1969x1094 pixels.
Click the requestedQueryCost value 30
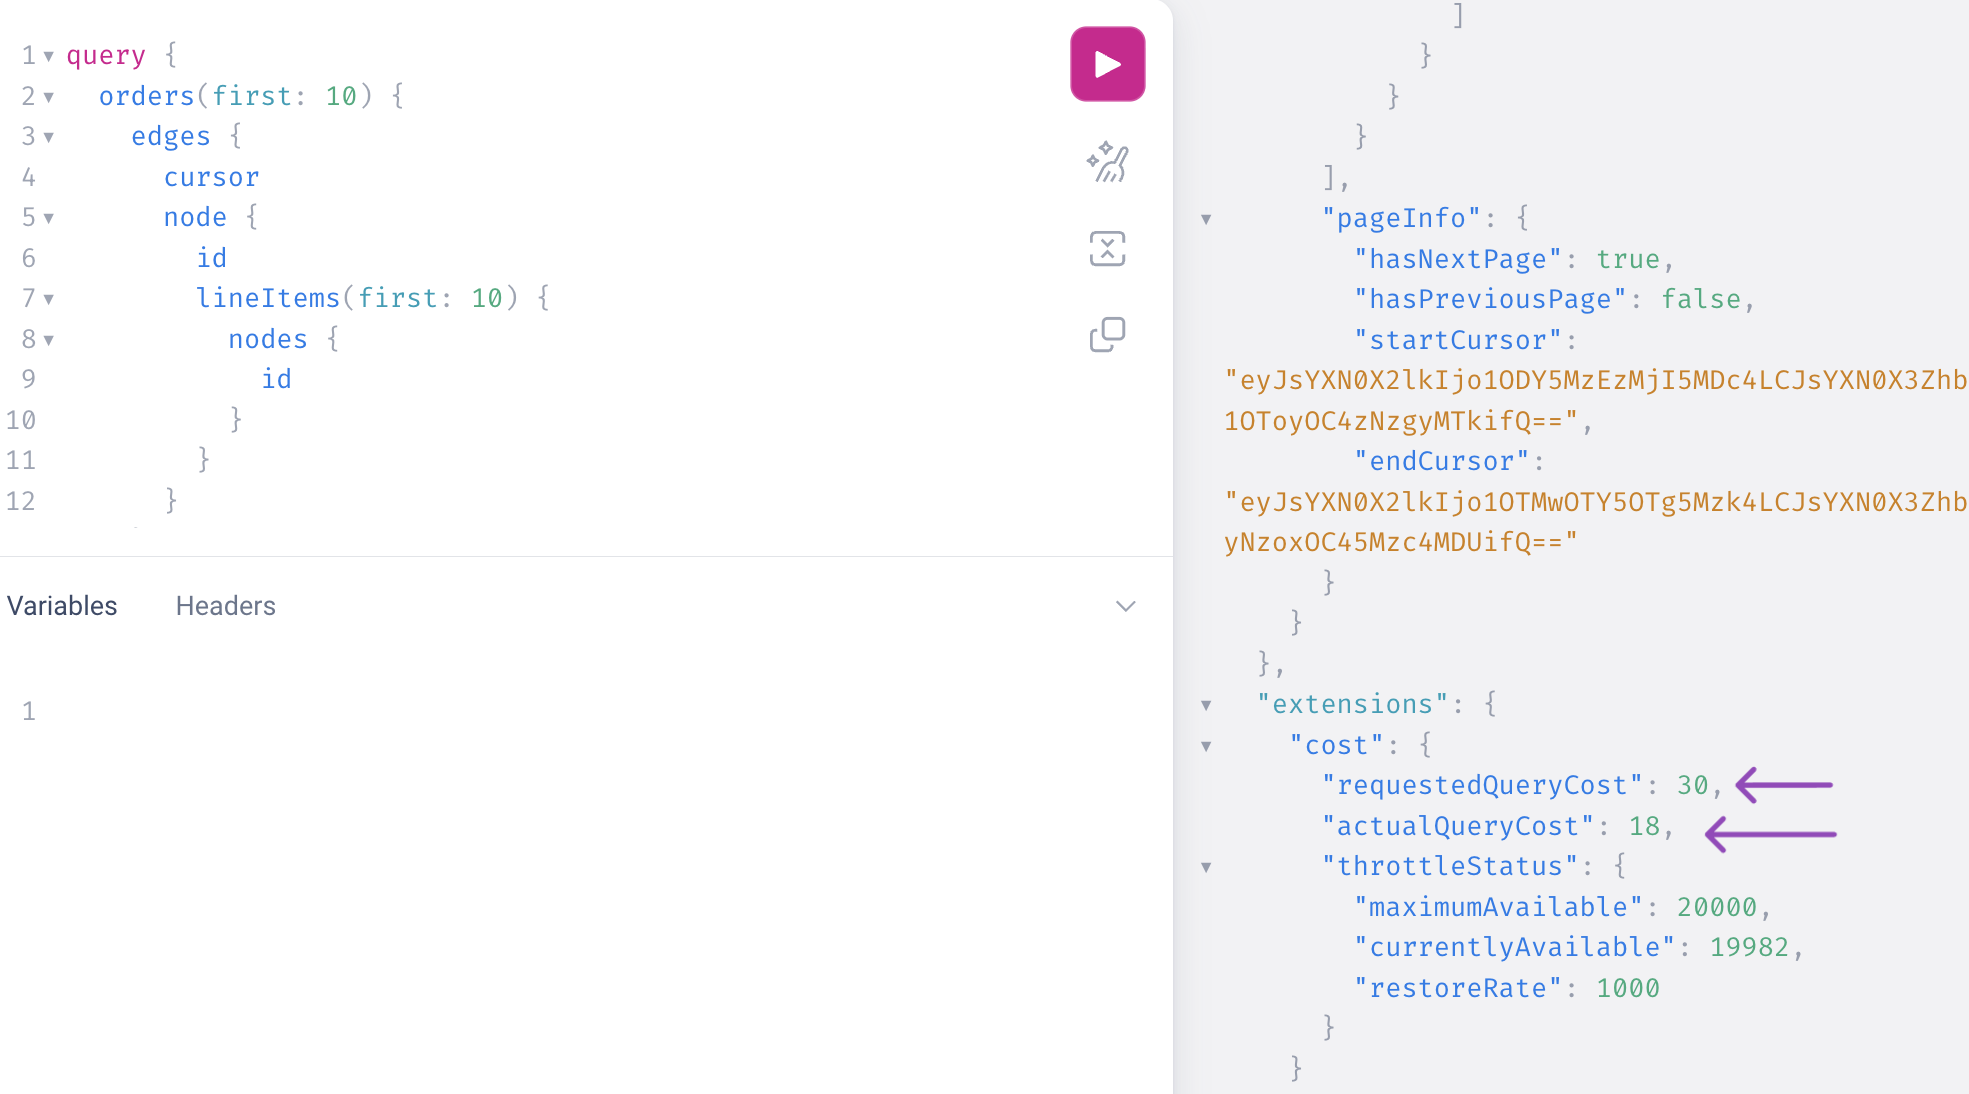point(1692,785)
